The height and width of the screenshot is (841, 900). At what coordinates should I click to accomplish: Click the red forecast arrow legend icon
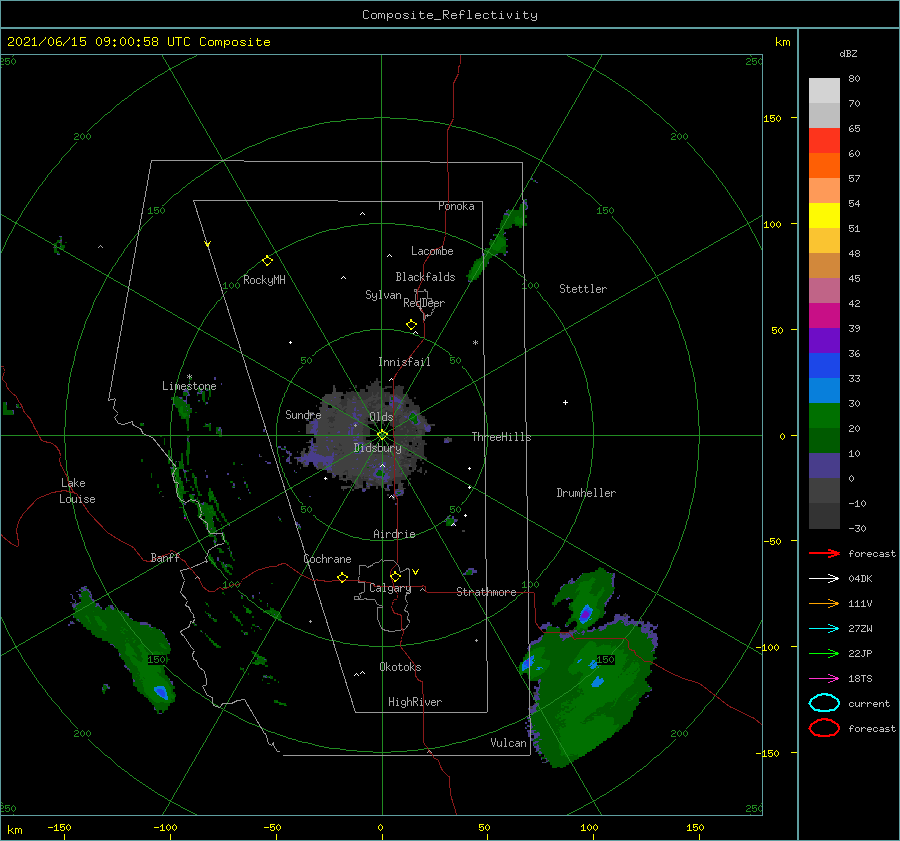(824, 553)
